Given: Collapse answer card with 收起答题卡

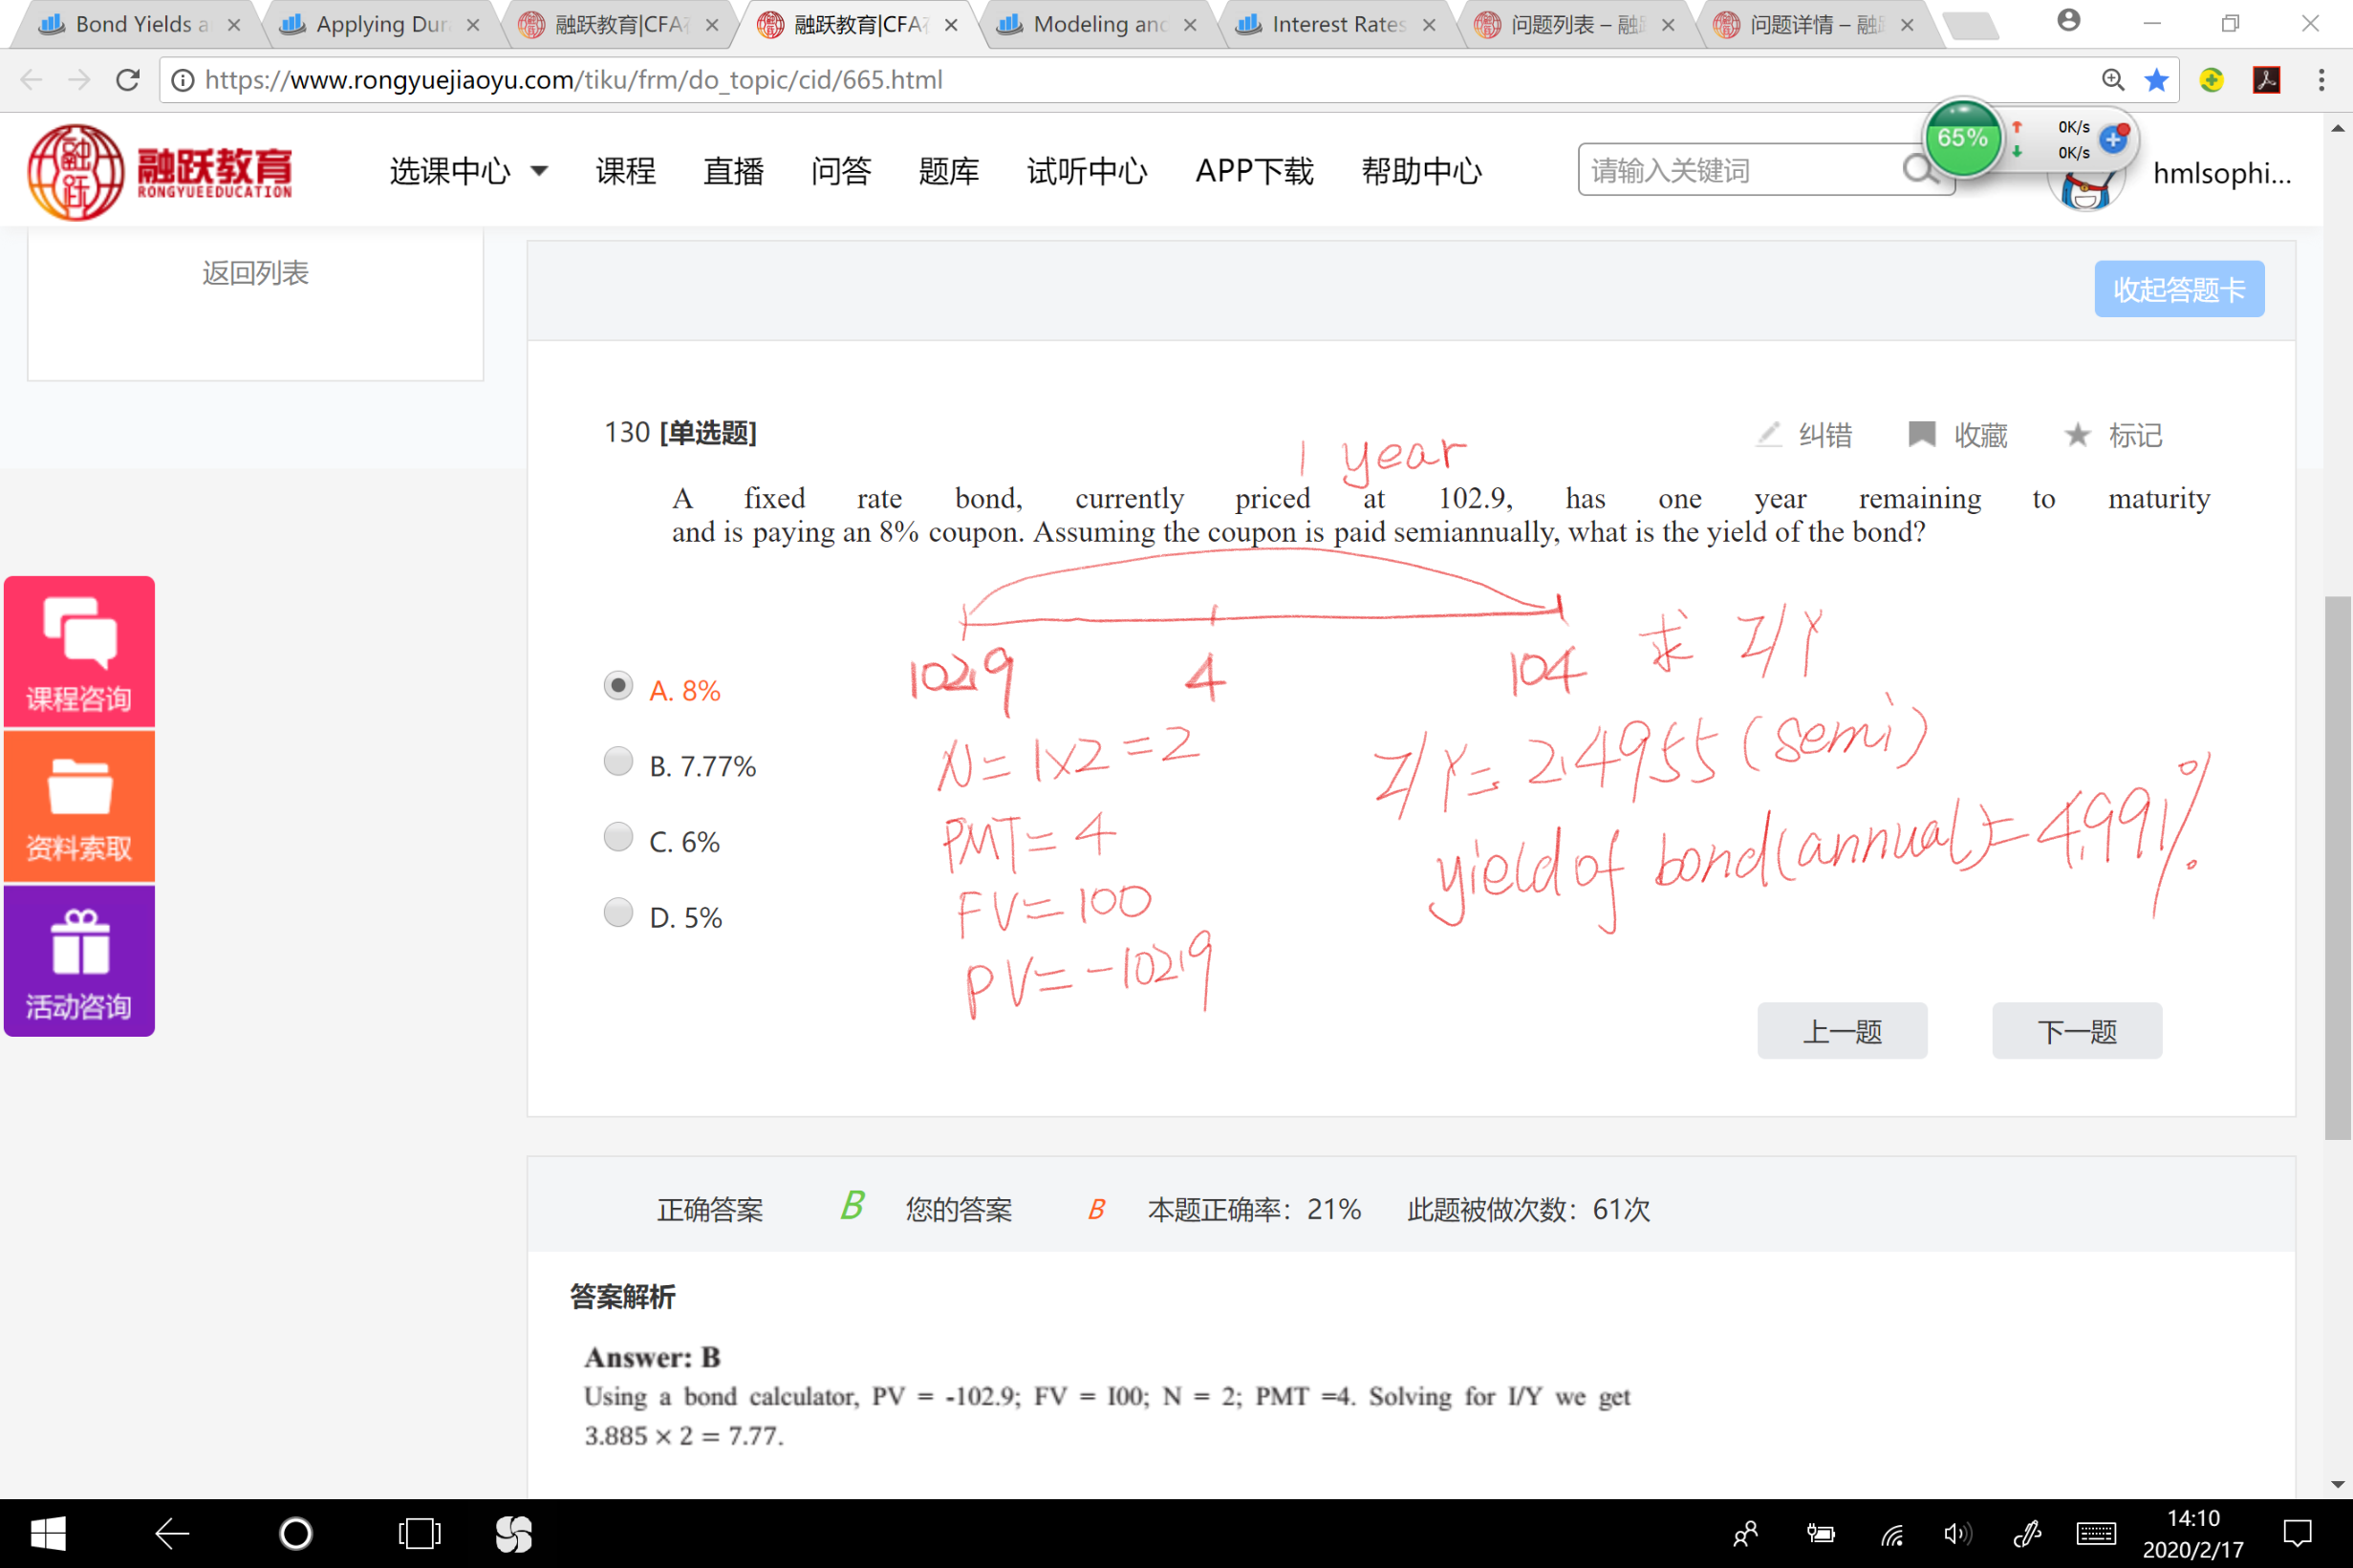Looking at the screenshot, I should [2178, 290].
